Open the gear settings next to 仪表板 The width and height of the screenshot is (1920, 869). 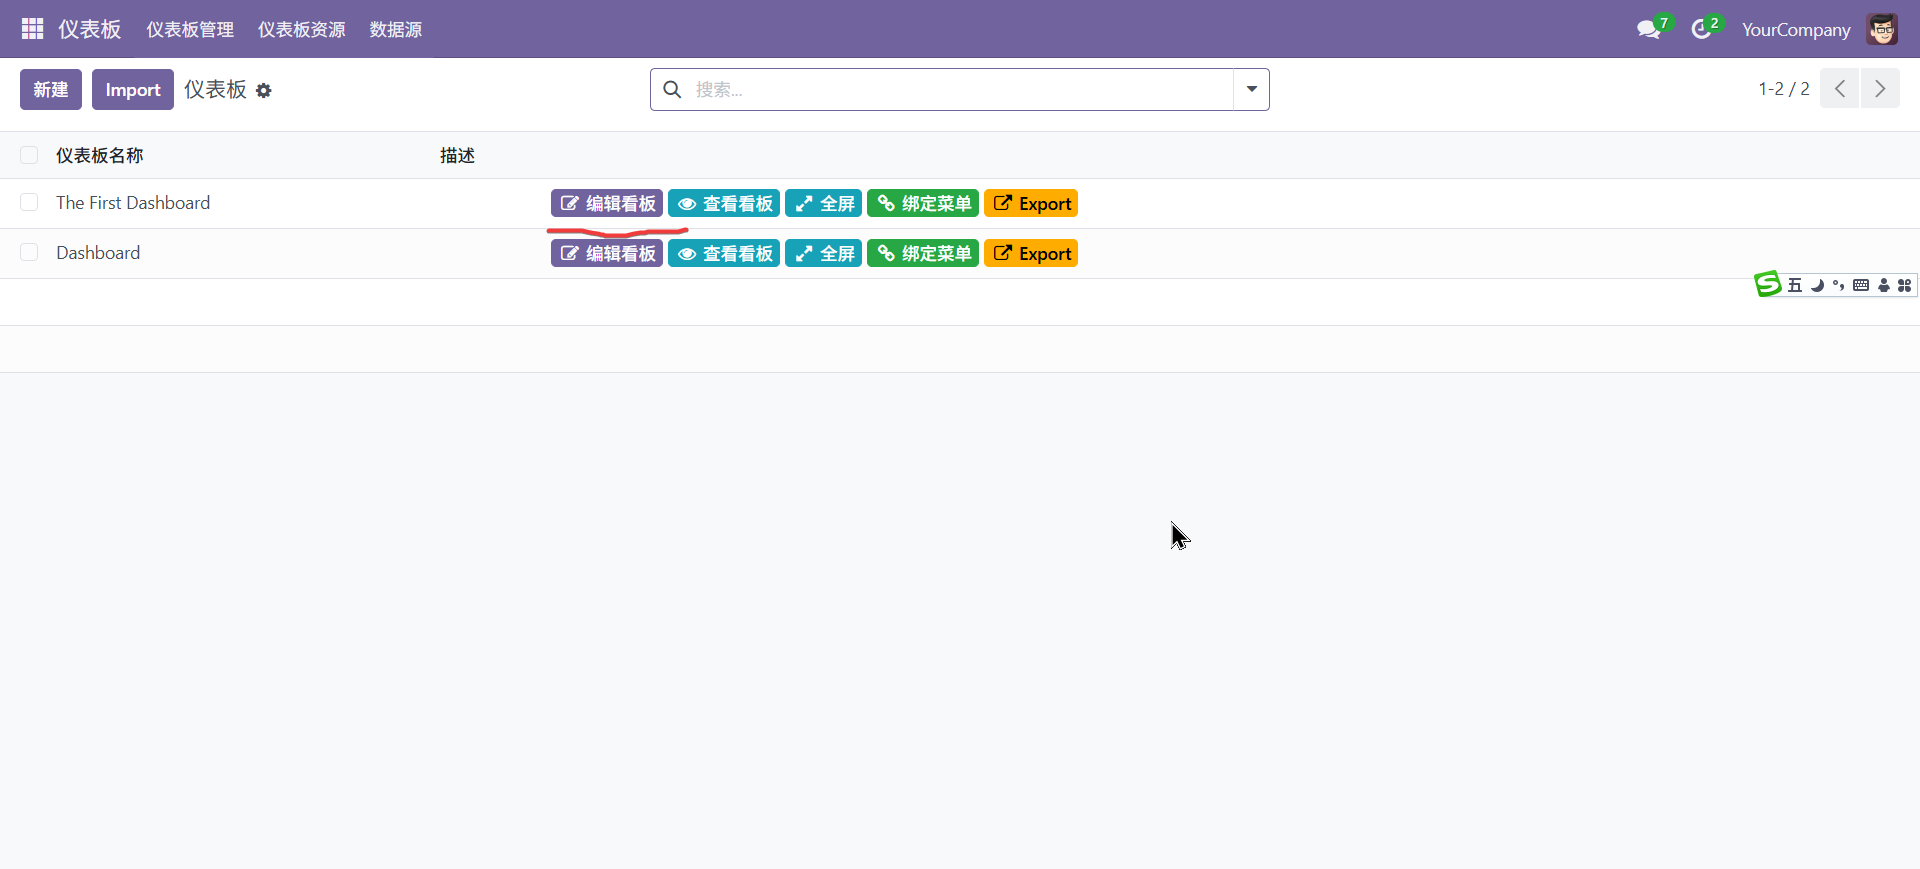tap(264, 91)
